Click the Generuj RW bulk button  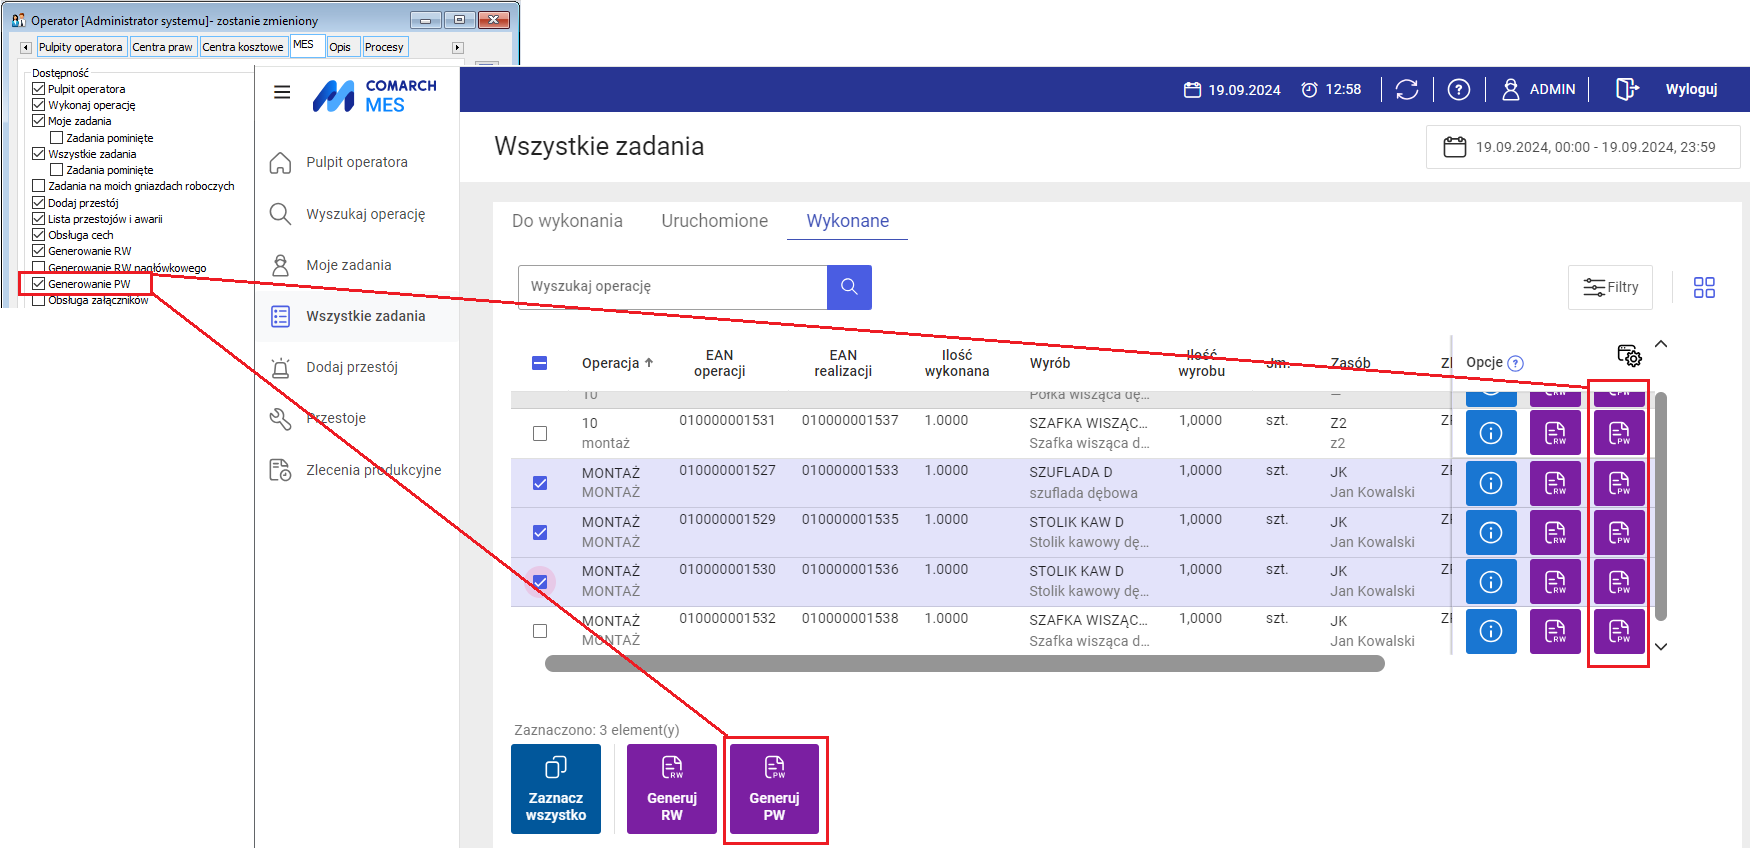click(672, 789)
